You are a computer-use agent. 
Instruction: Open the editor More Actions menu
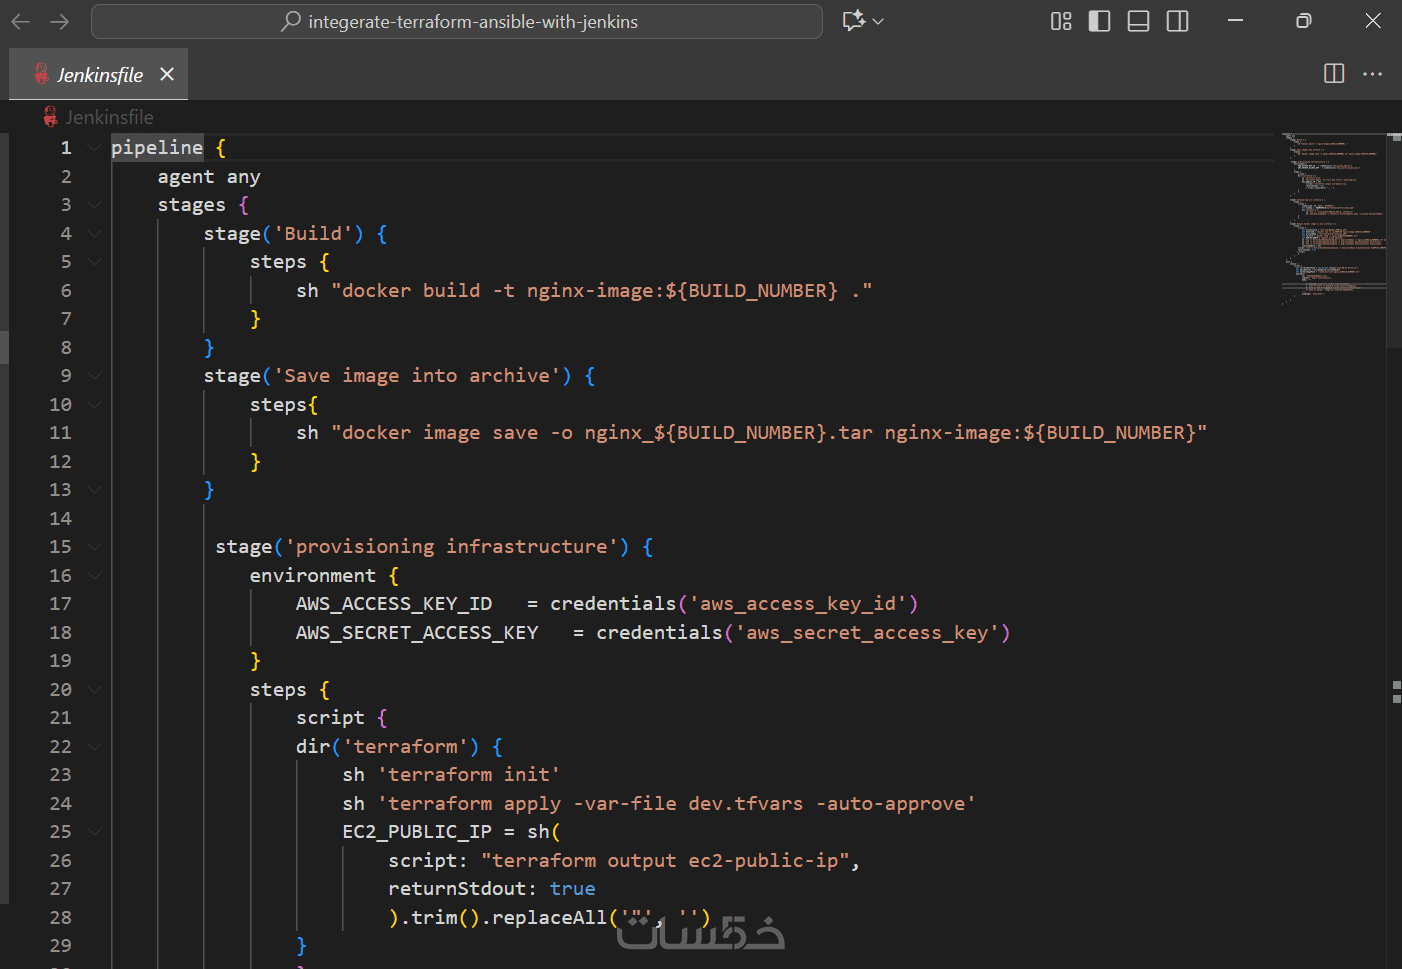[x=1372, y=74]
